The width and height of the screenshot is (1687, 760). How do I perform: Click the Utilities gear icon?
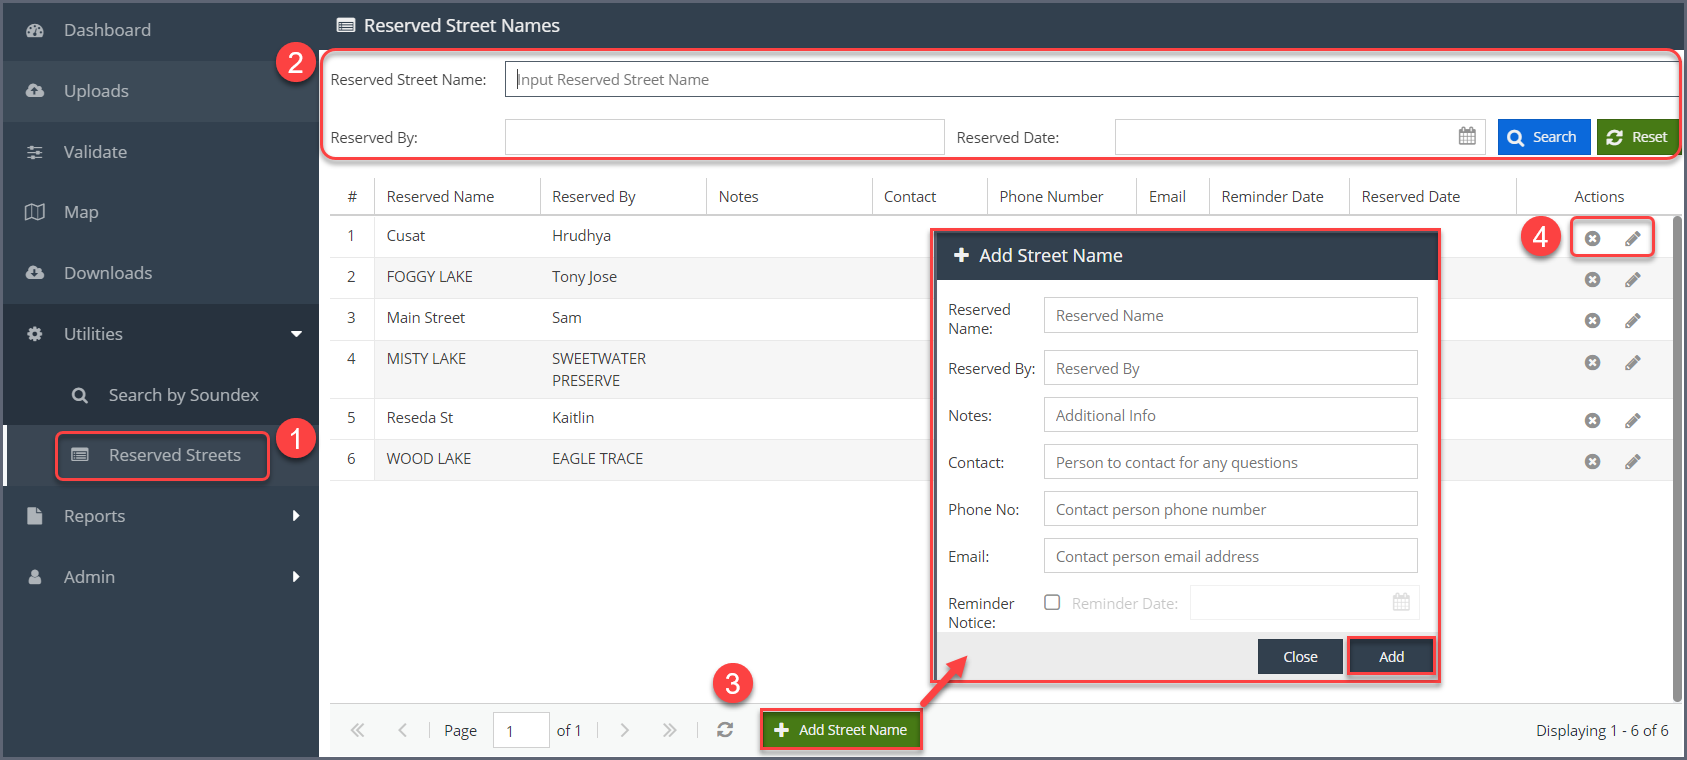coord(35,334)
